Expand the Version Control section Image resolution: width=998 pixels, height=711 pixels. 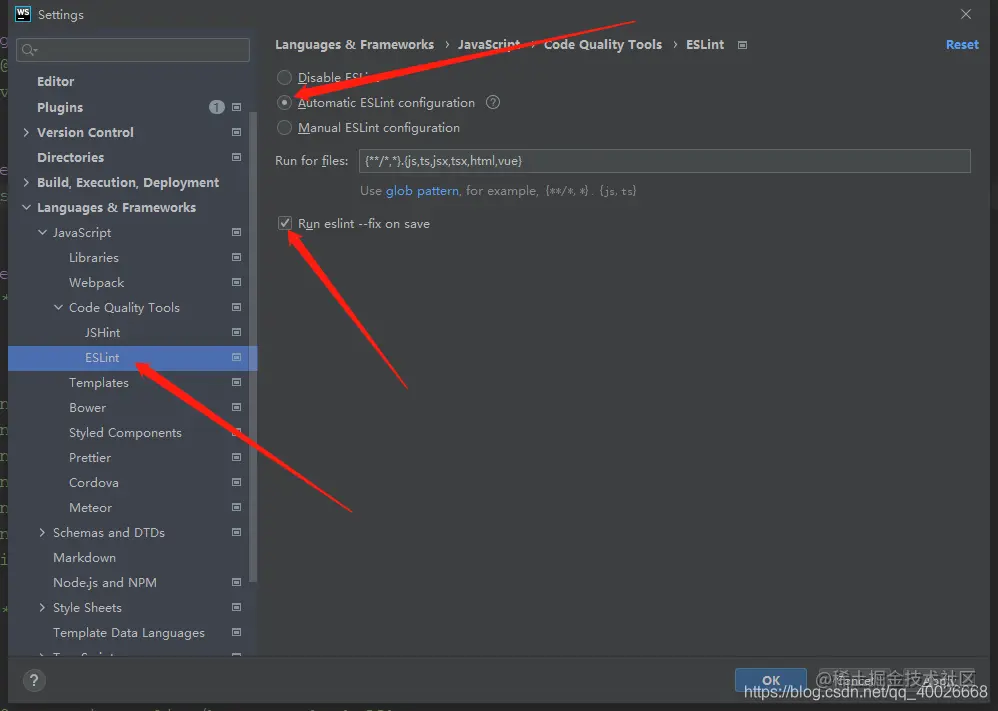[26, 132]
